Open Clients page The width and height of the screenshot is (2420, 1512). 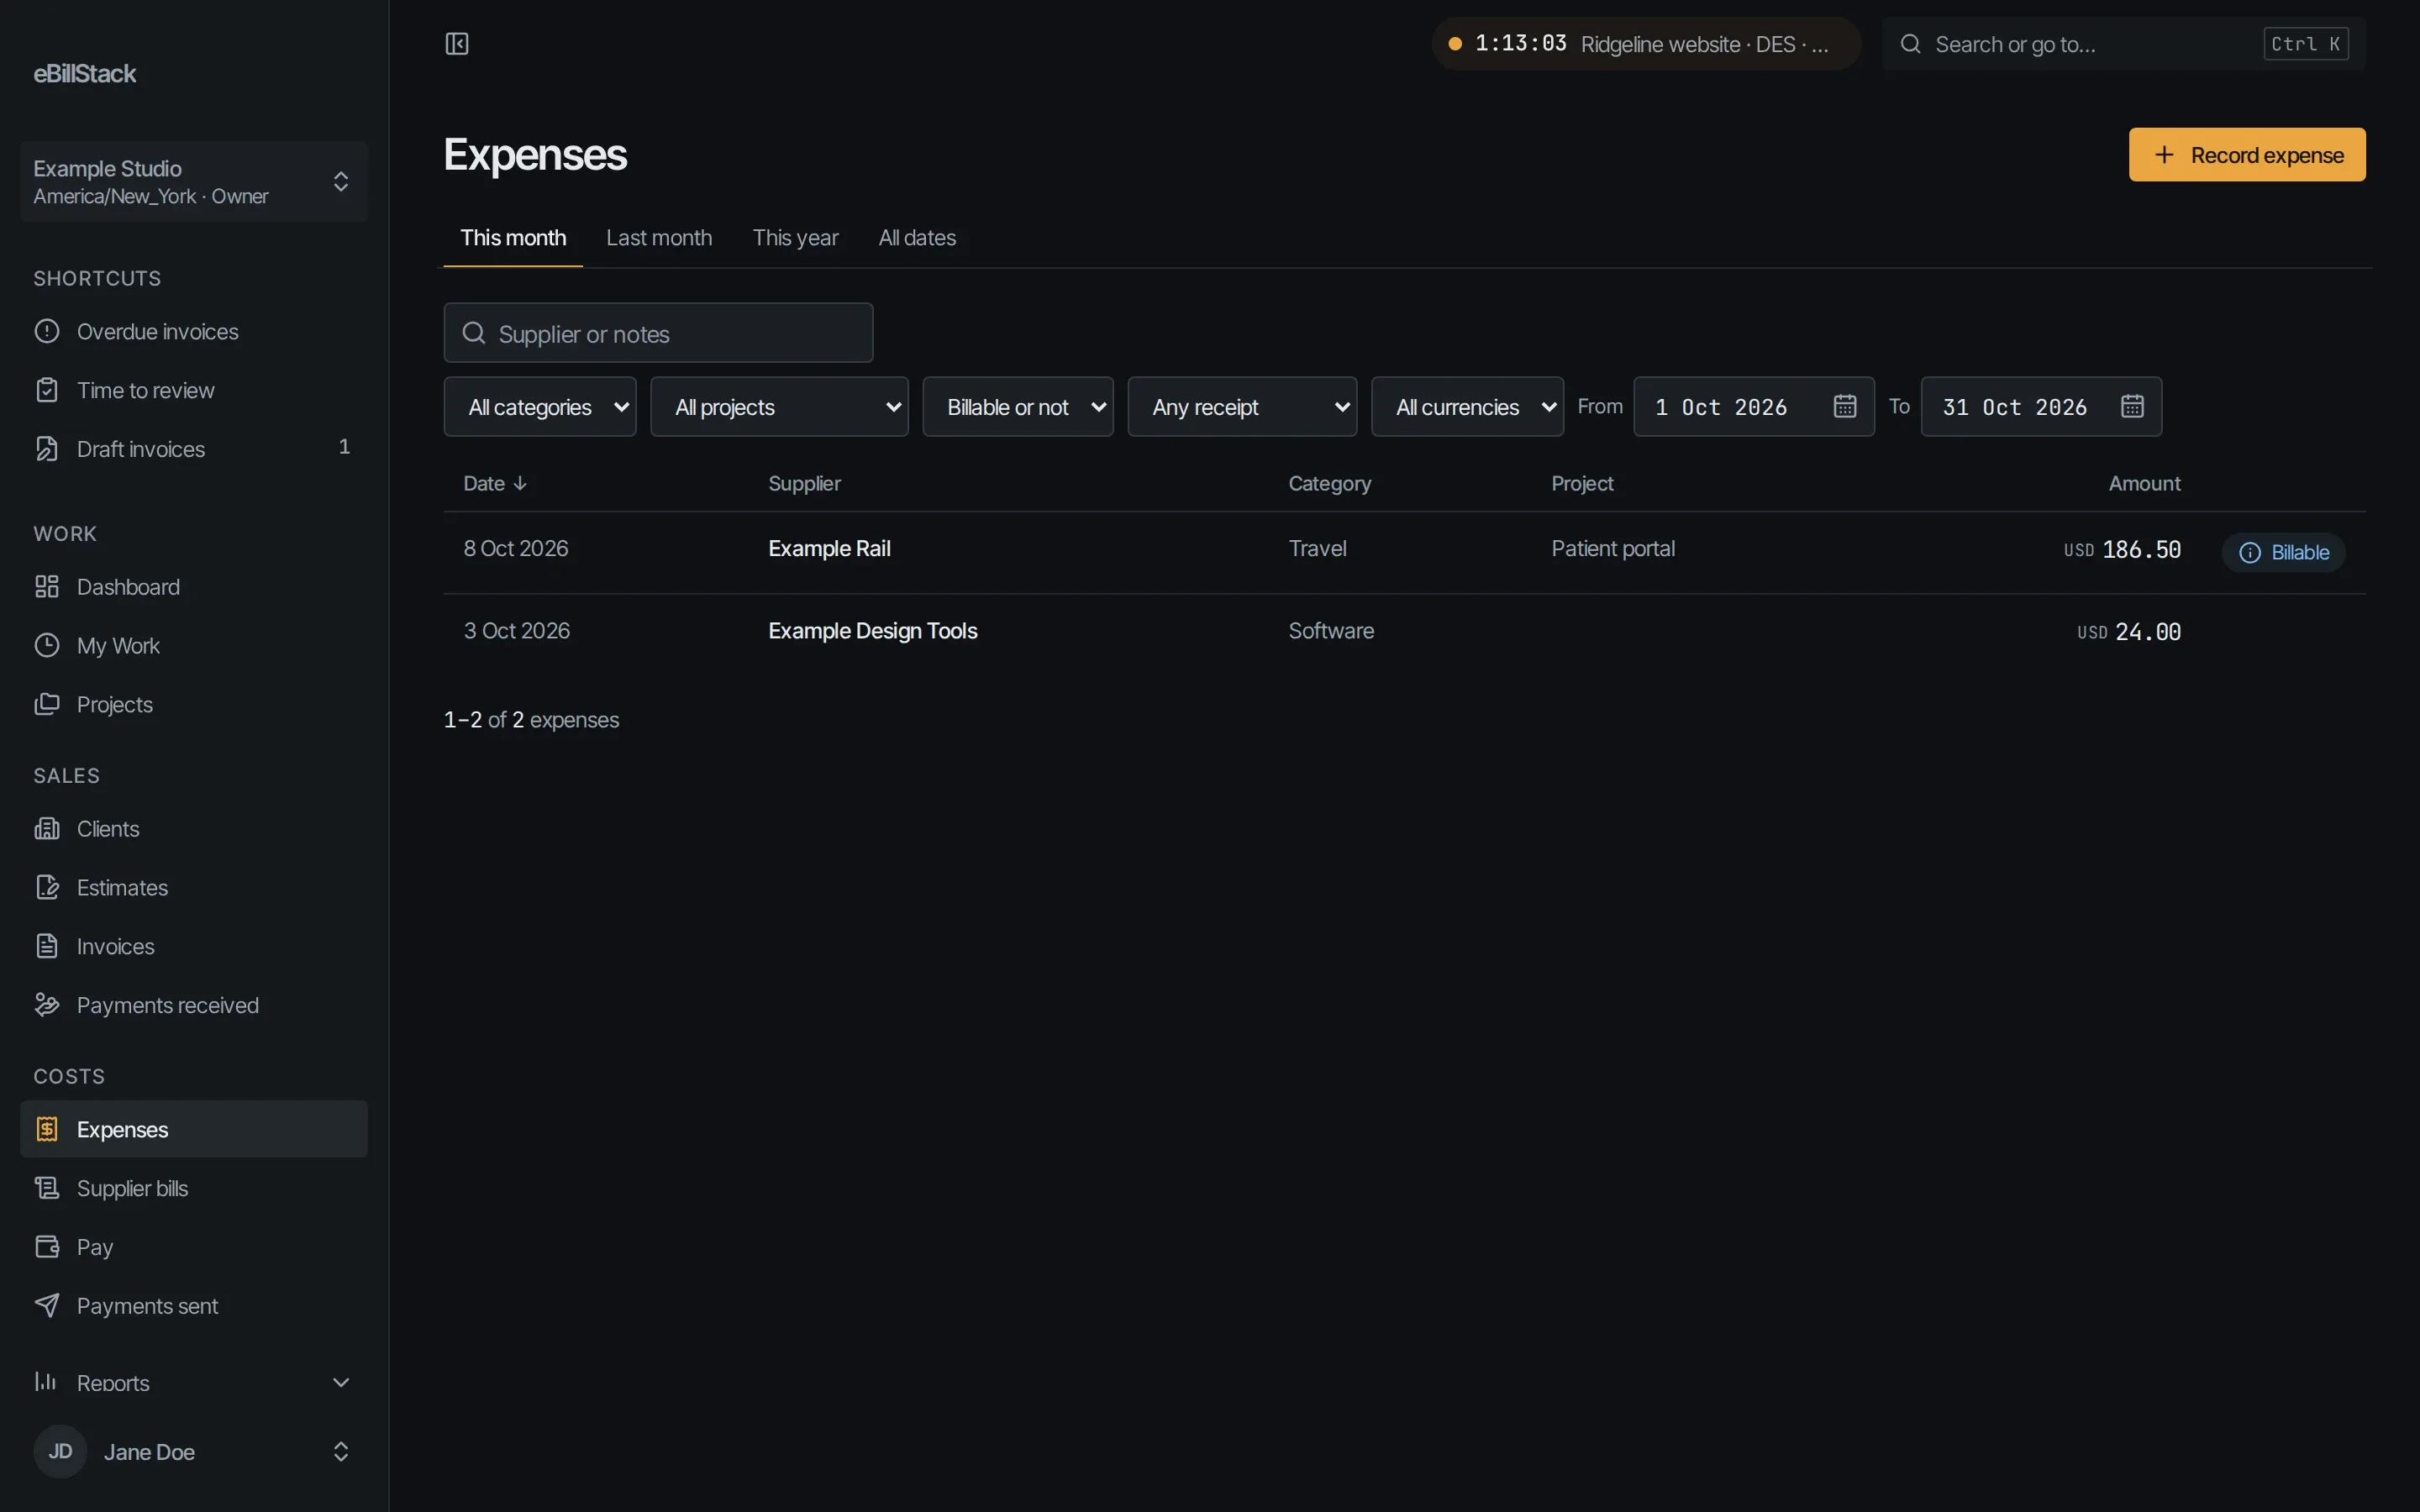point(194,829)
